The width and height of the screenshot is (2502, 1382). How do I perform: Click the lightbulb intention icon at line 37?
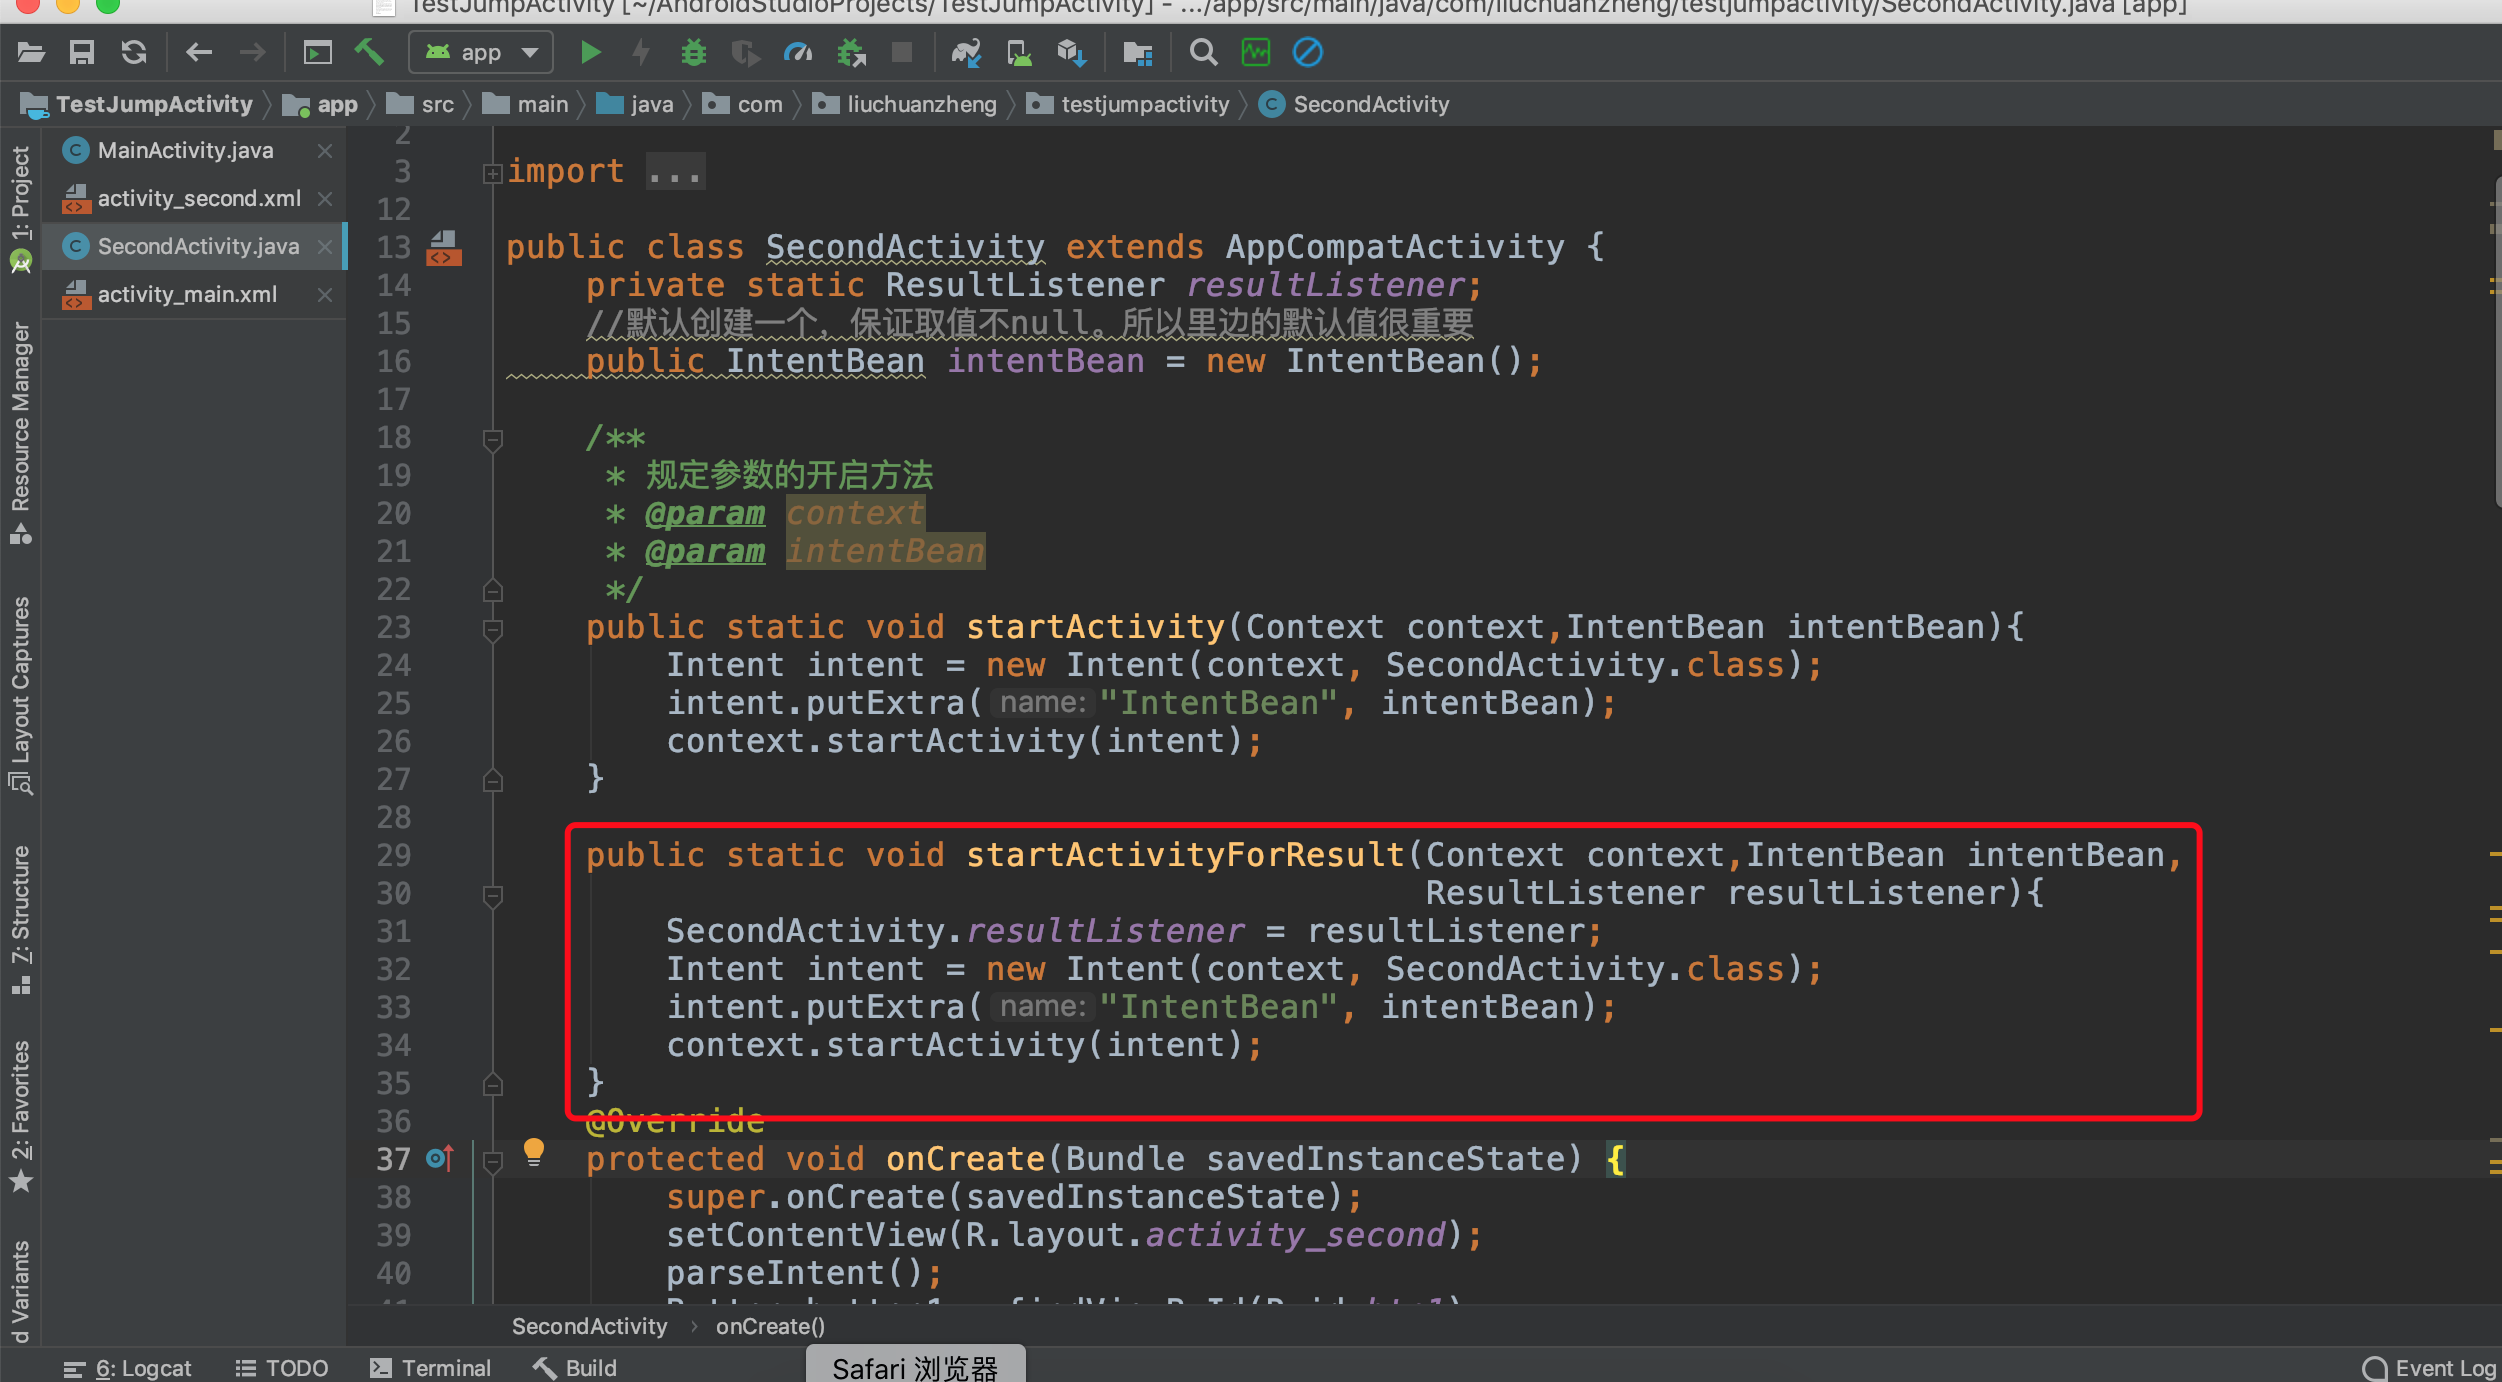[534, 1152]
